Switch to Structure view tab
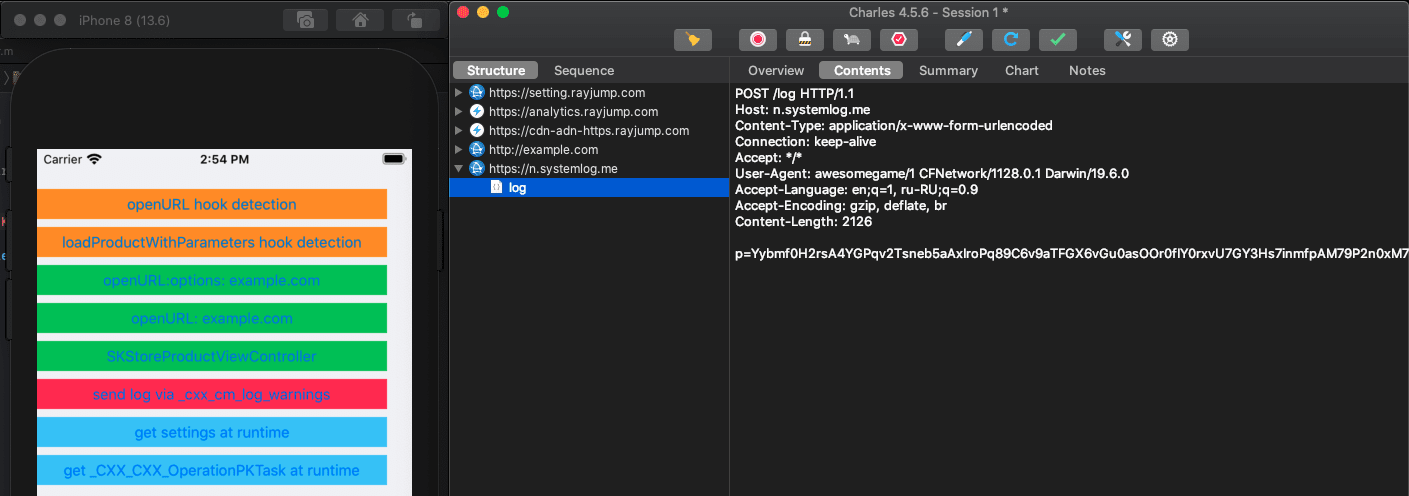 point(495,70)
